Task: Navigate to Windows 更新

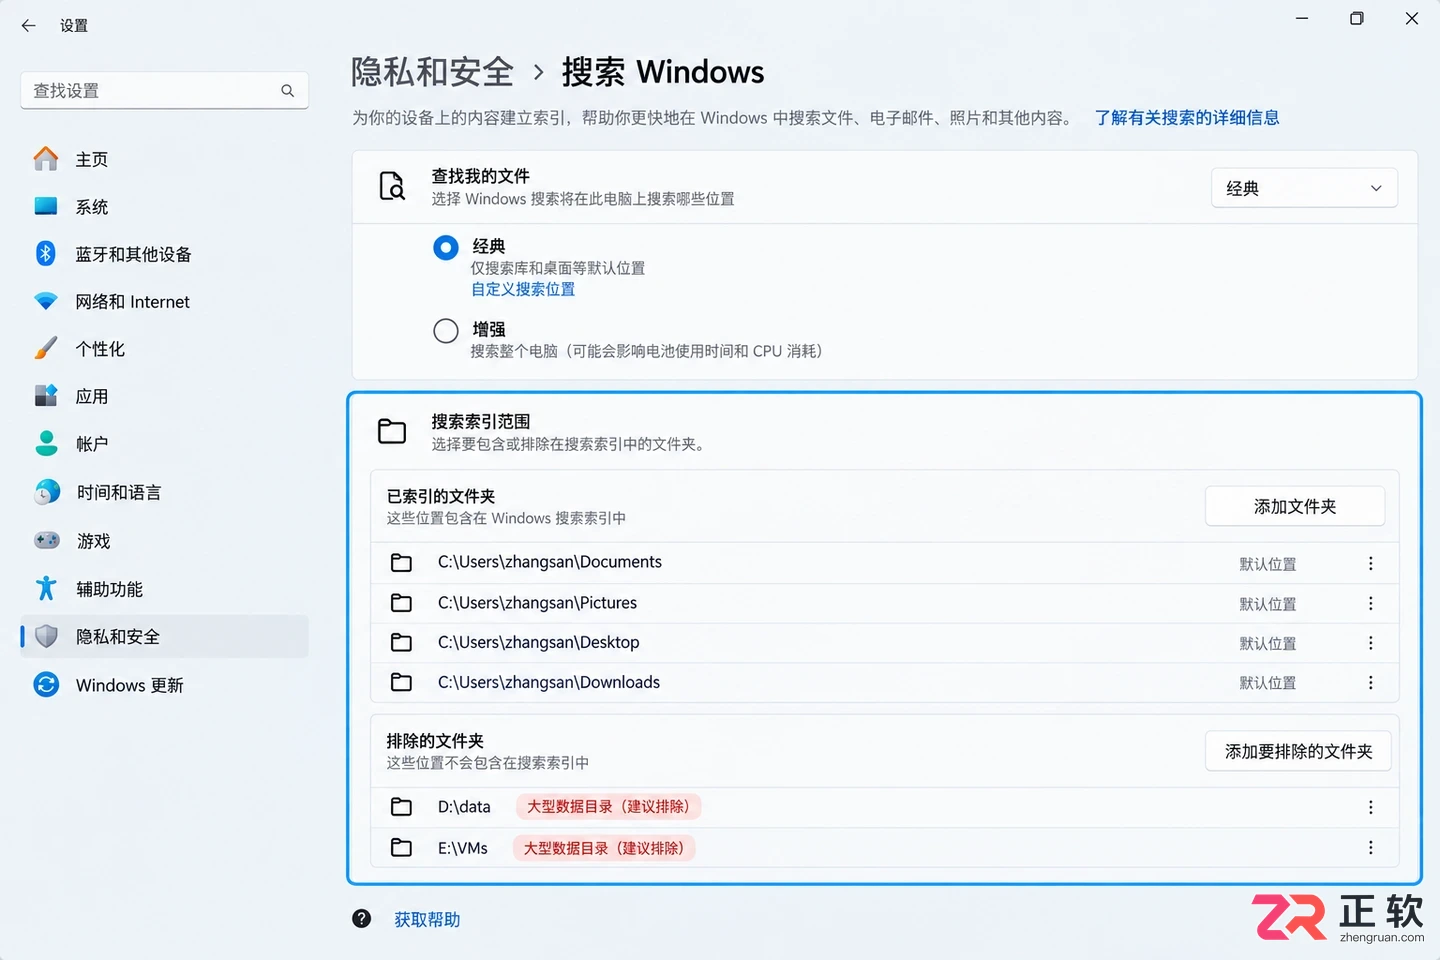Action: pos(164,684)
